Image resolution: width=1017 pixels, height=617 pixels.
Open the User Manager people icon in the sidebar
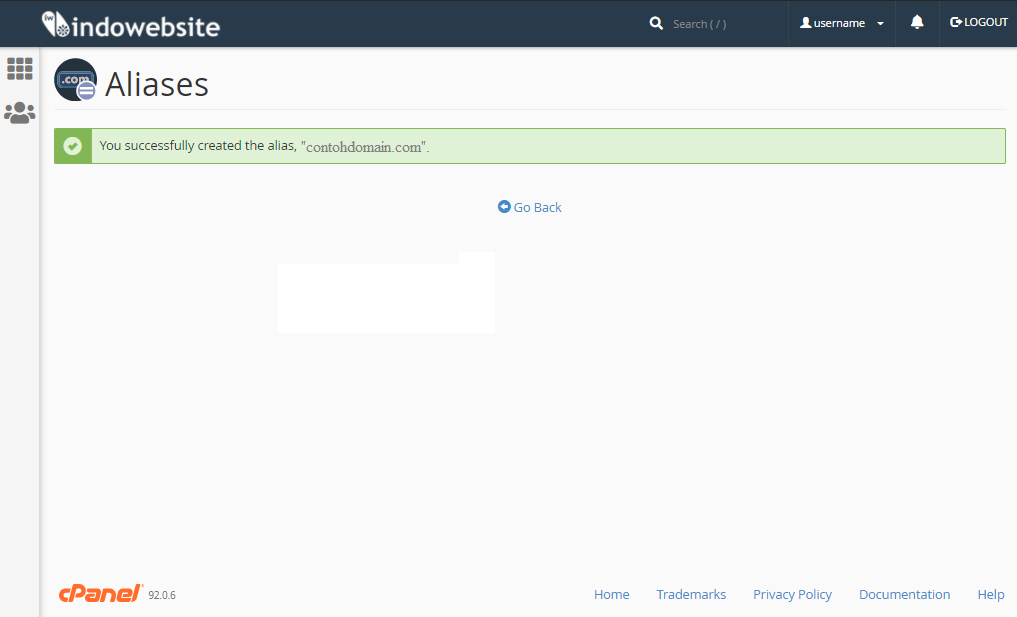tap(20, 113)
